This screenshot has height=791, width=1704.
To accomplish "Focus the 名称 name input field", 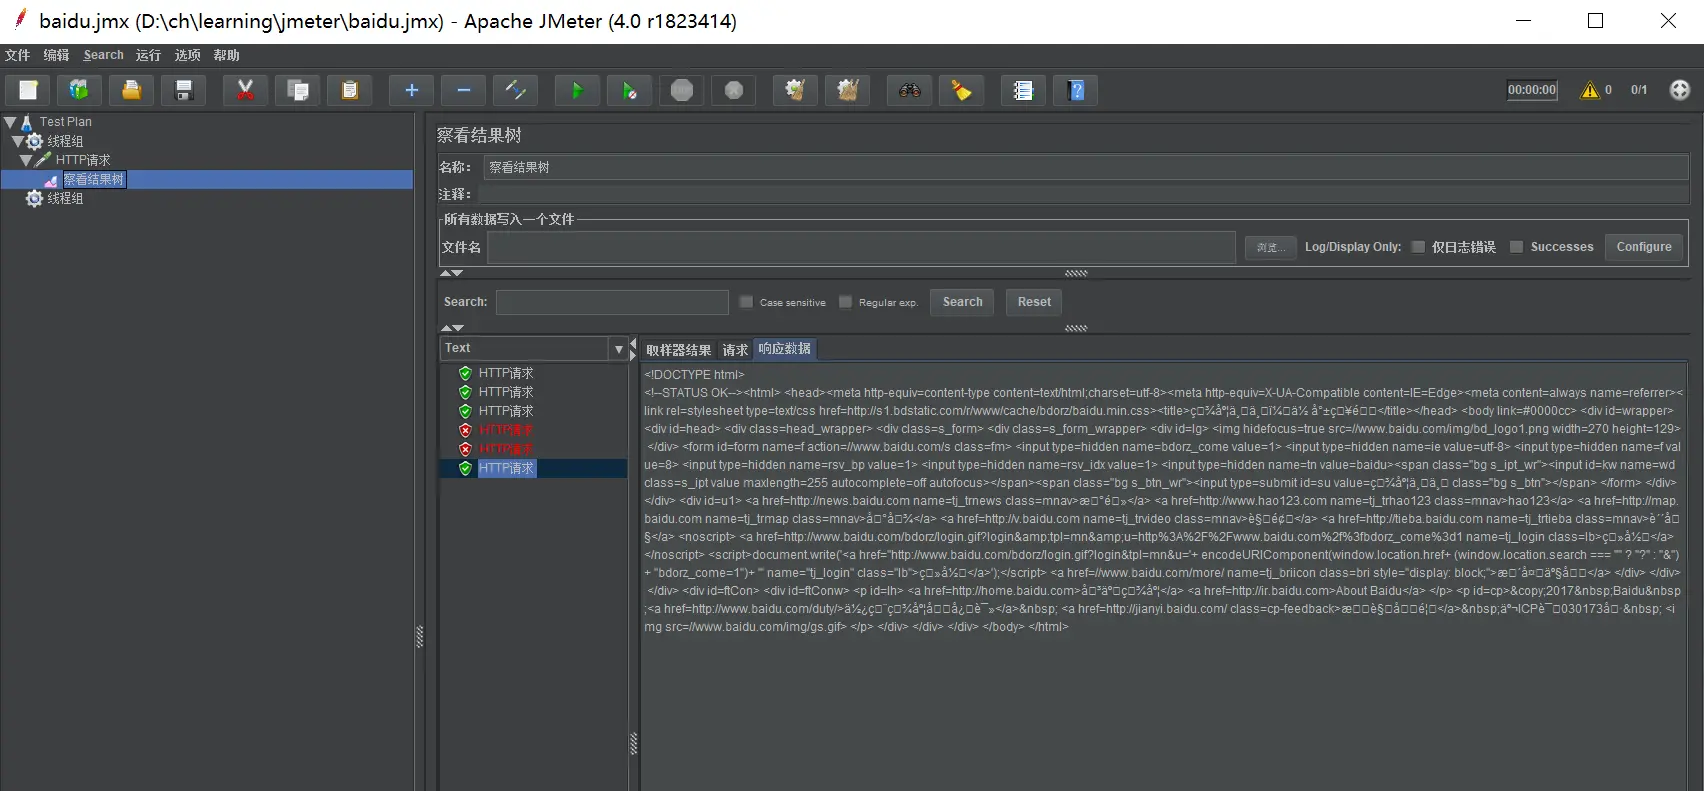I will tap(1086, 167).
